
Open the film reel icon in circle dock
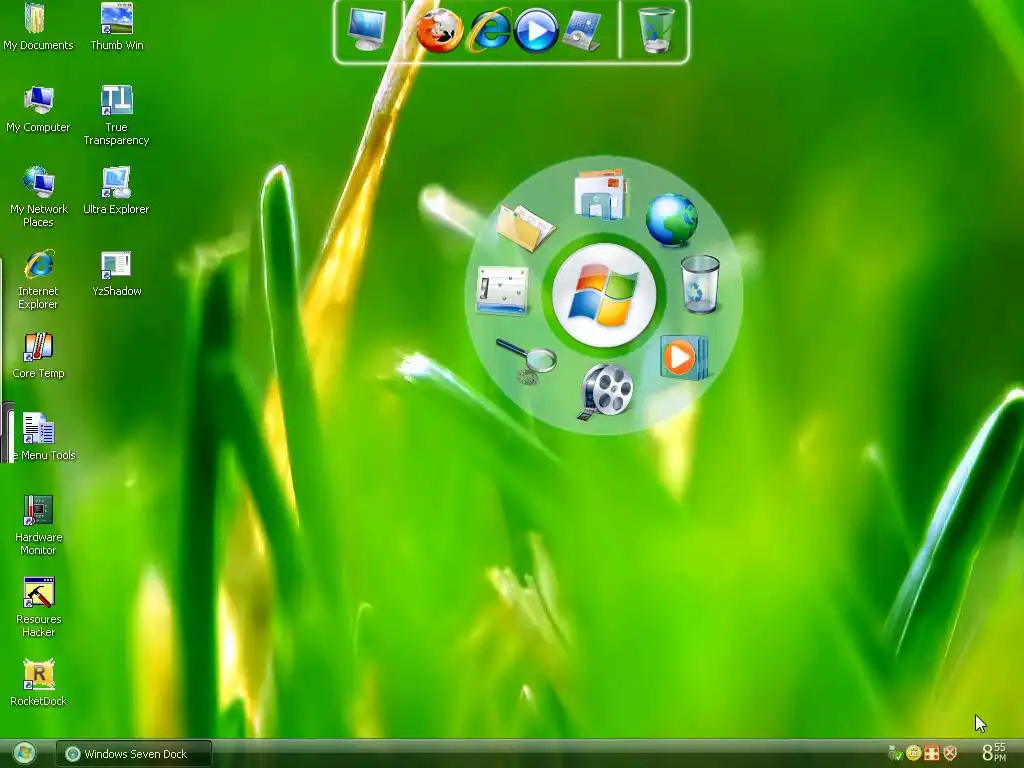click(x=606, y=391)
